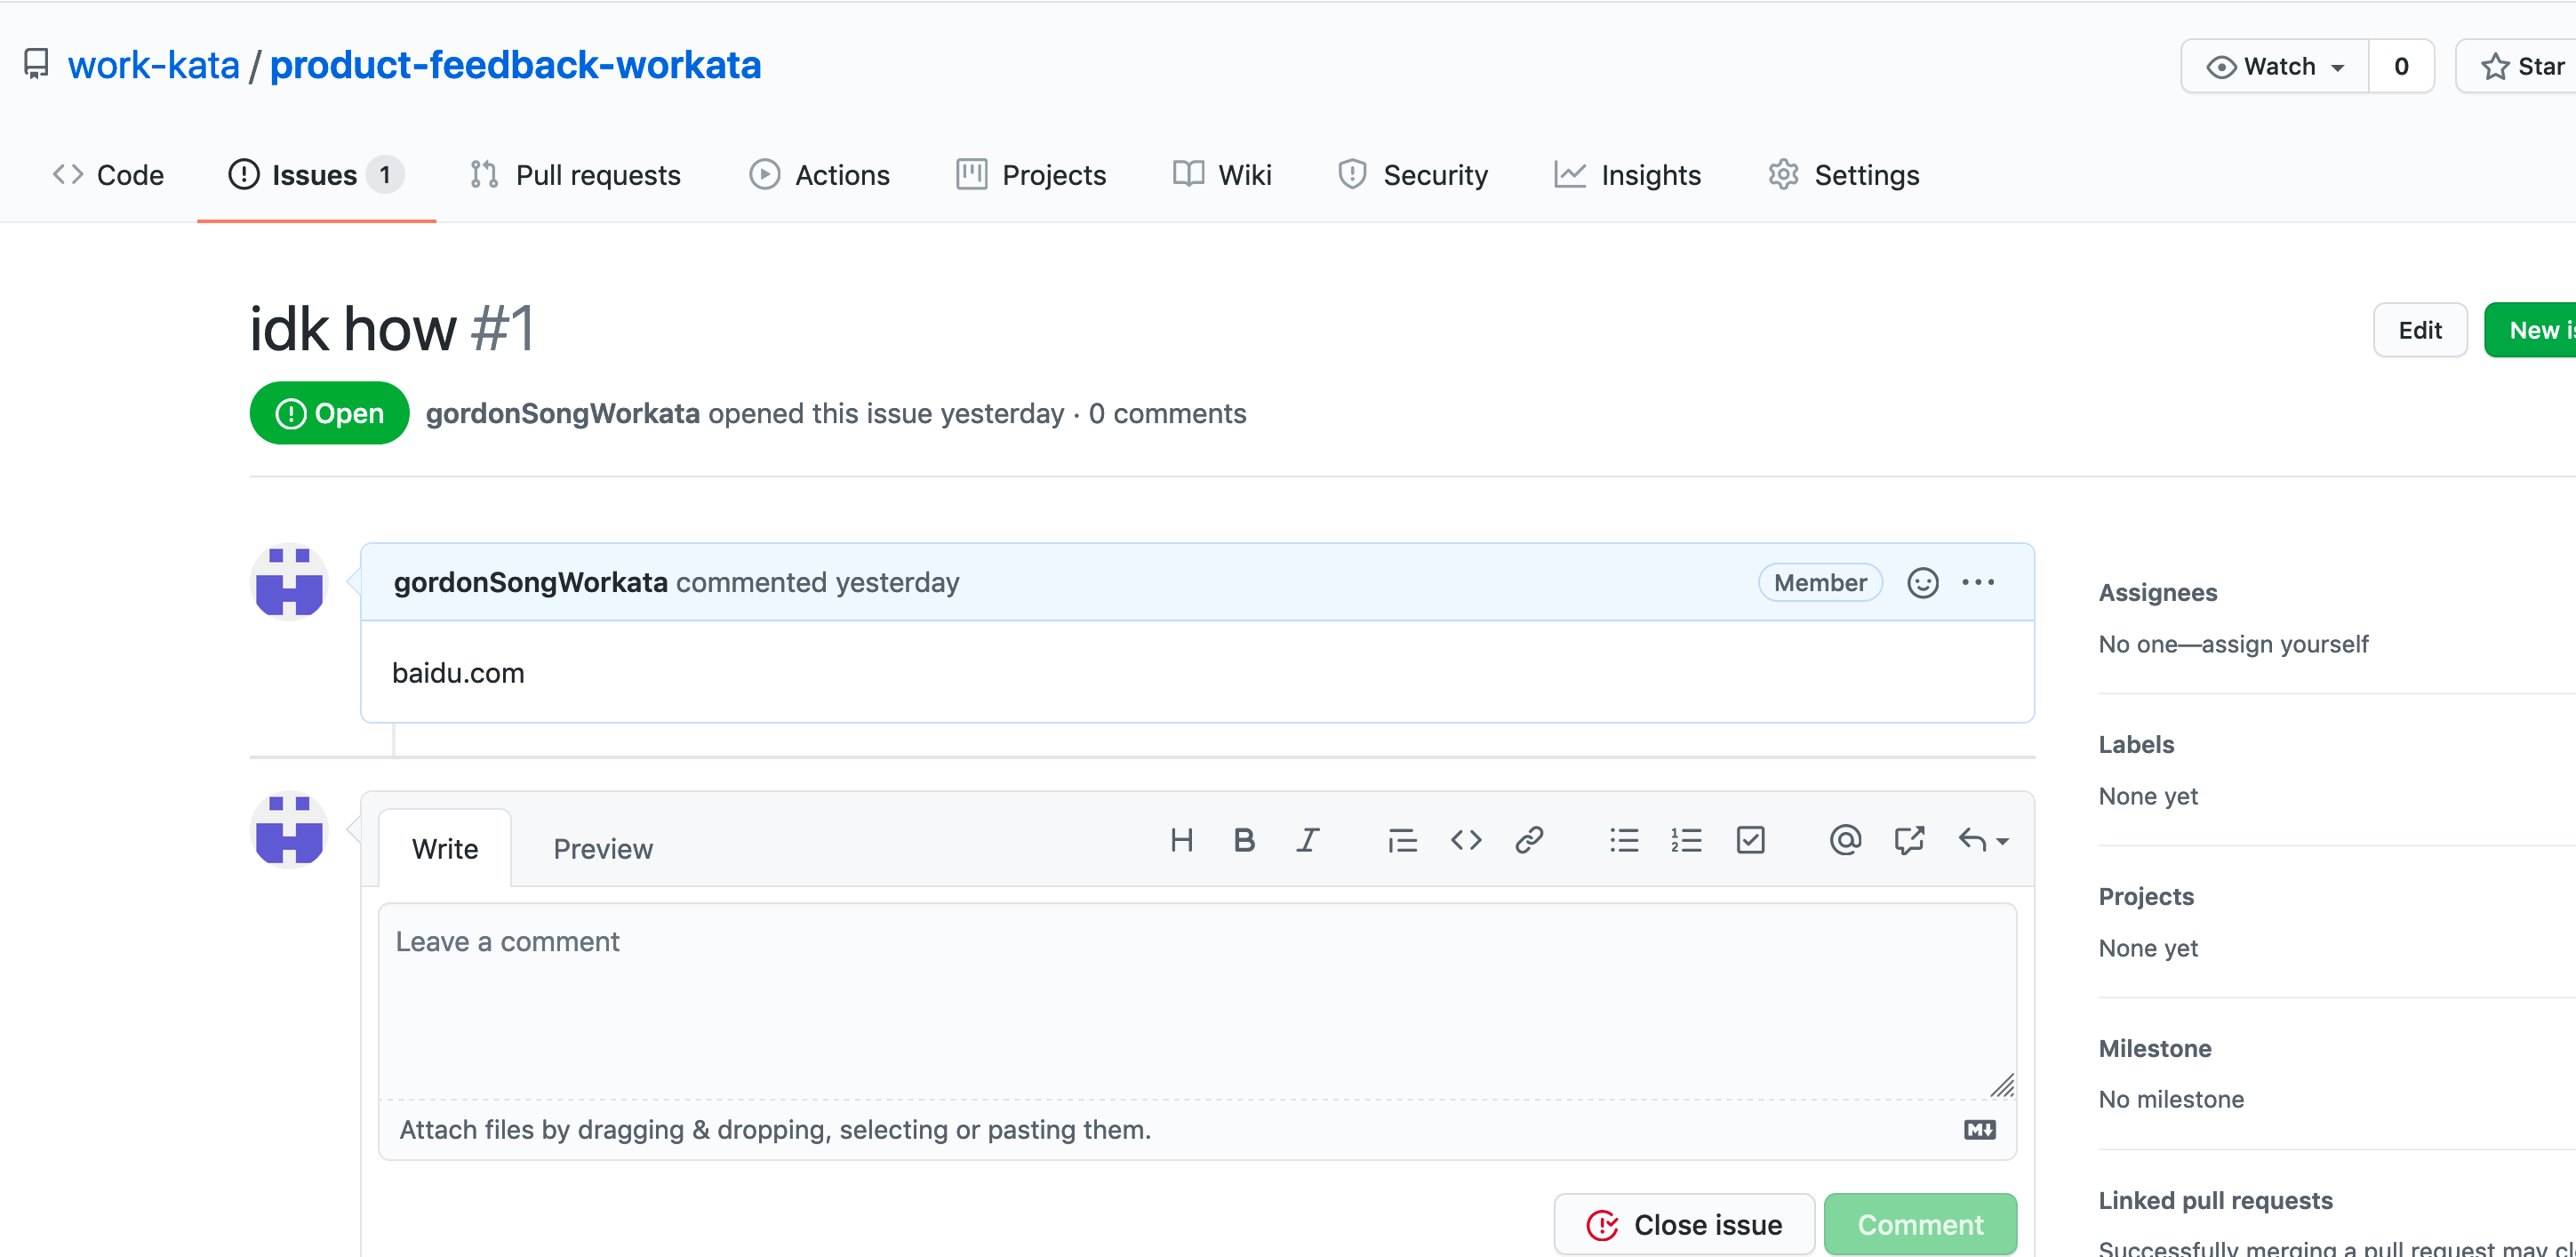Click in the Leave a comment field
This screenshot has height=1257, width=2576.
(x=1196, y=1000)
